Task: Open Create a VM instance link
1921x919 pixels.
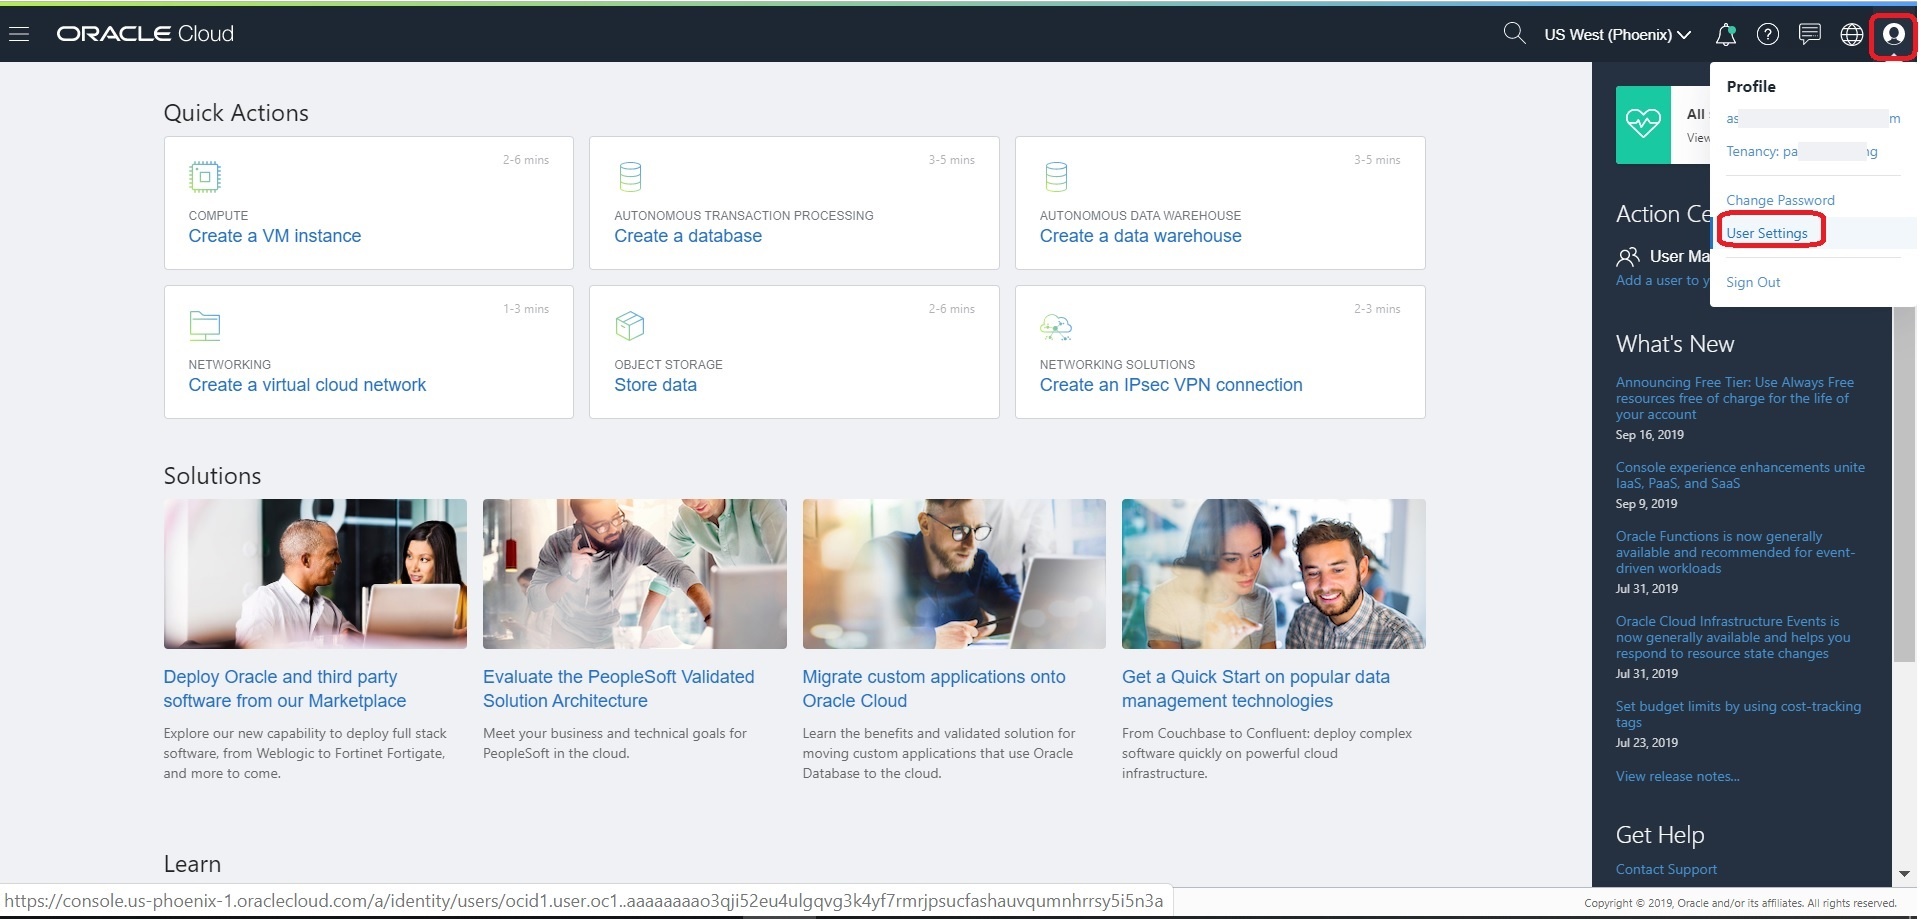Action: (275, 236)
